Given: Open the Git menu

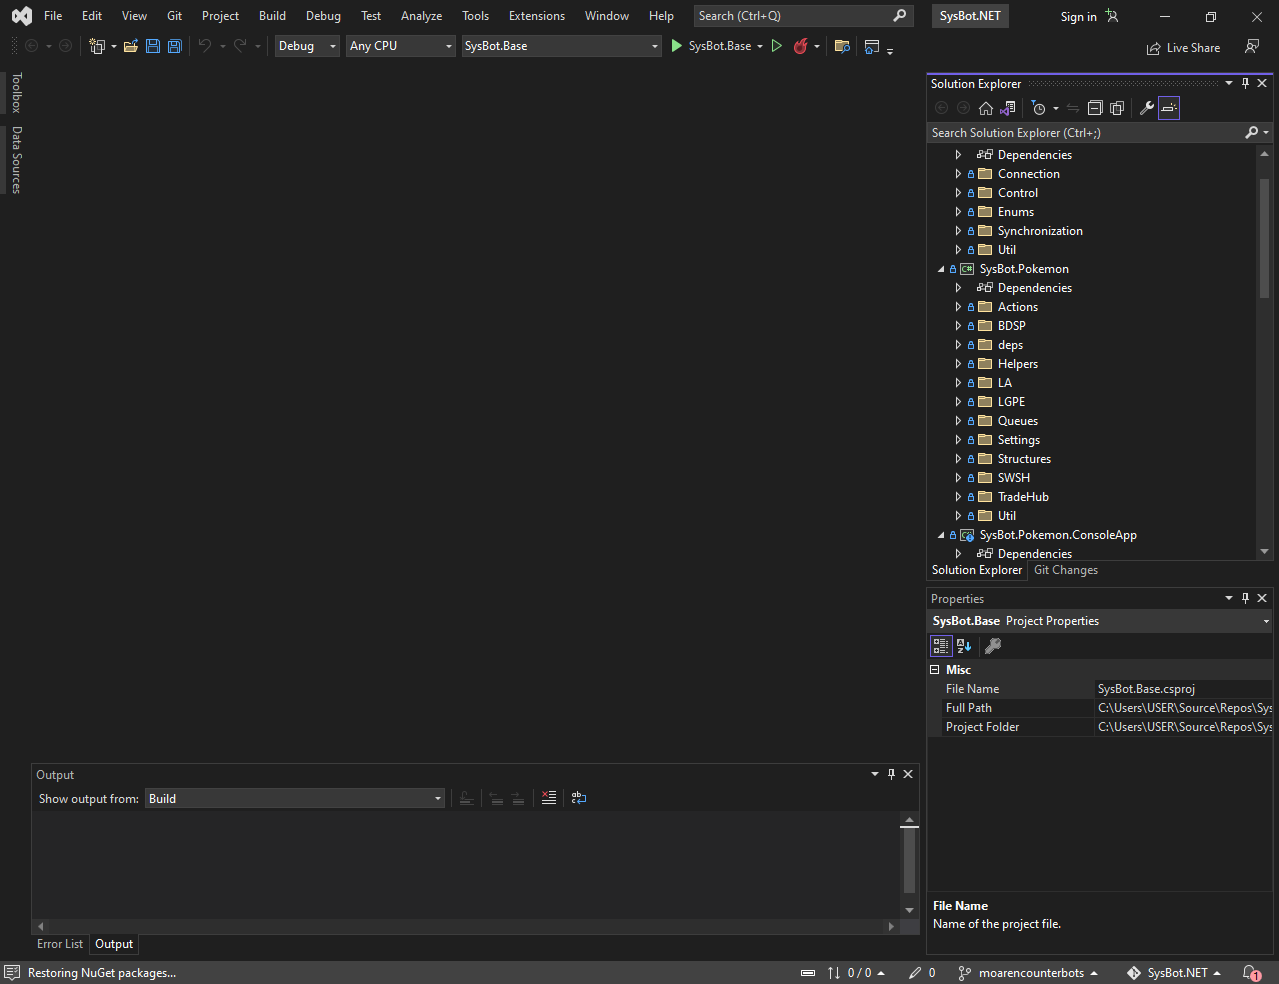Looking at the screenshot, I should tap(175, 16).
